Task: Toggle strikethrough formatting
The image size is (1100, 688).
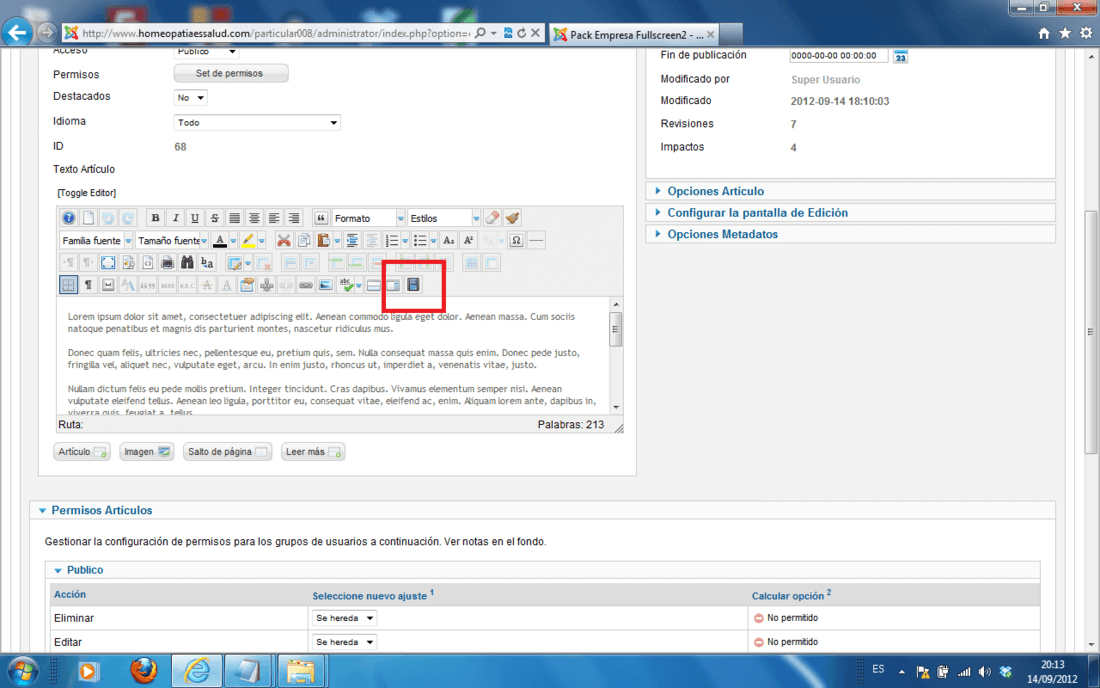Action: pos(215,218)
